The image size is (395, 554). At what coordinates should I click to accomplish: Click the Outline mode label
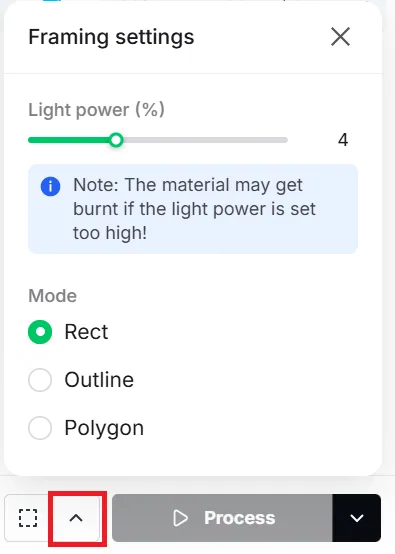pyautogui.click(x=99, y=380)
